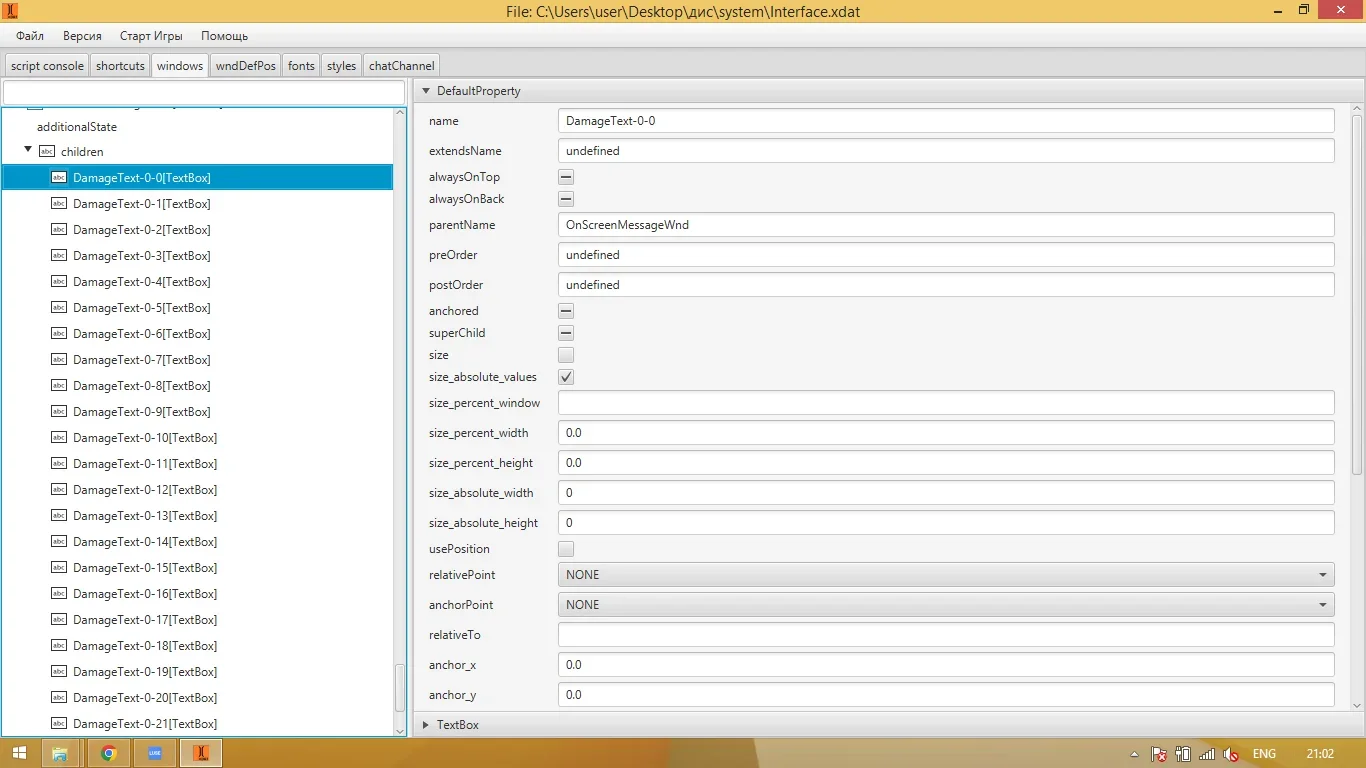The image size is (1366, 768).
Task: Toggle the alwaysOnTop checkbox
Action: click(x=566, y=177)
